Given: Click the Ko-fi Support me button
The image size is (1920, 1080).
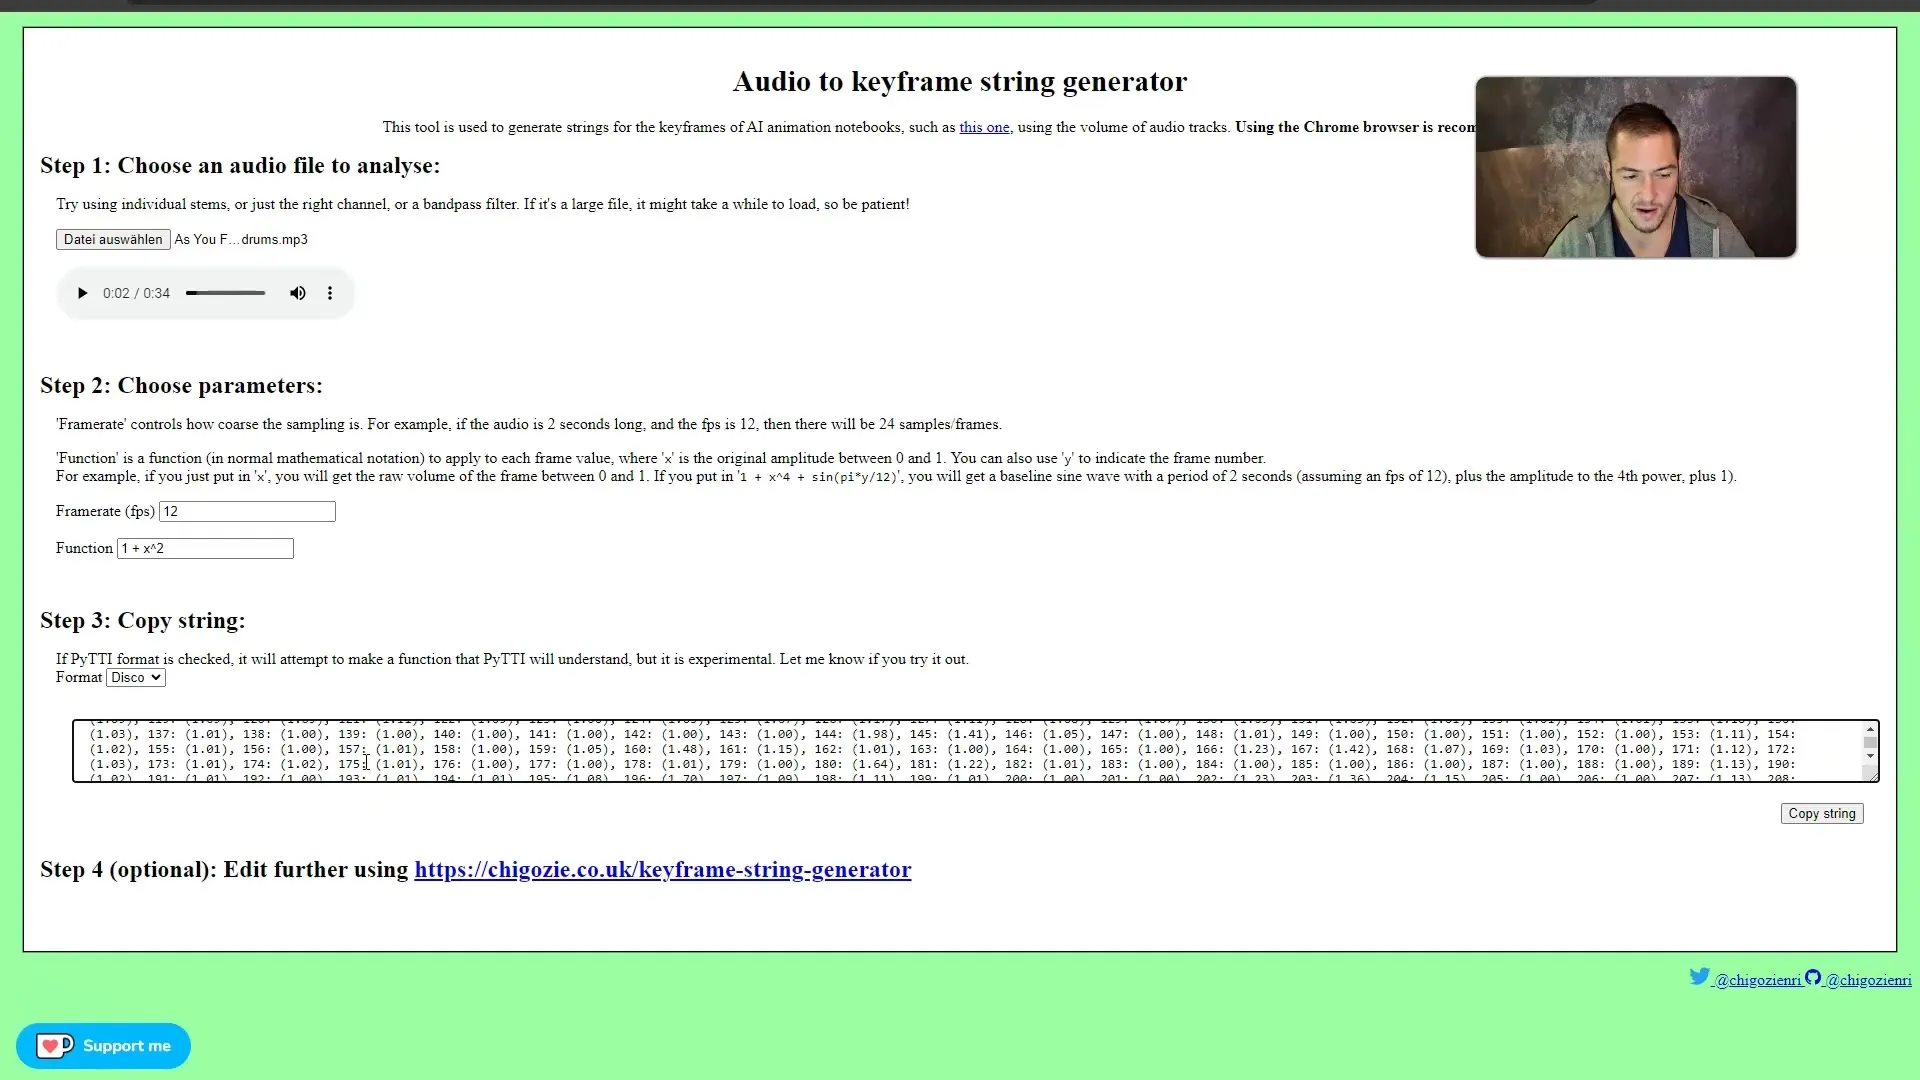Looking at the screenshot, I should click(x=103, y=1046).
